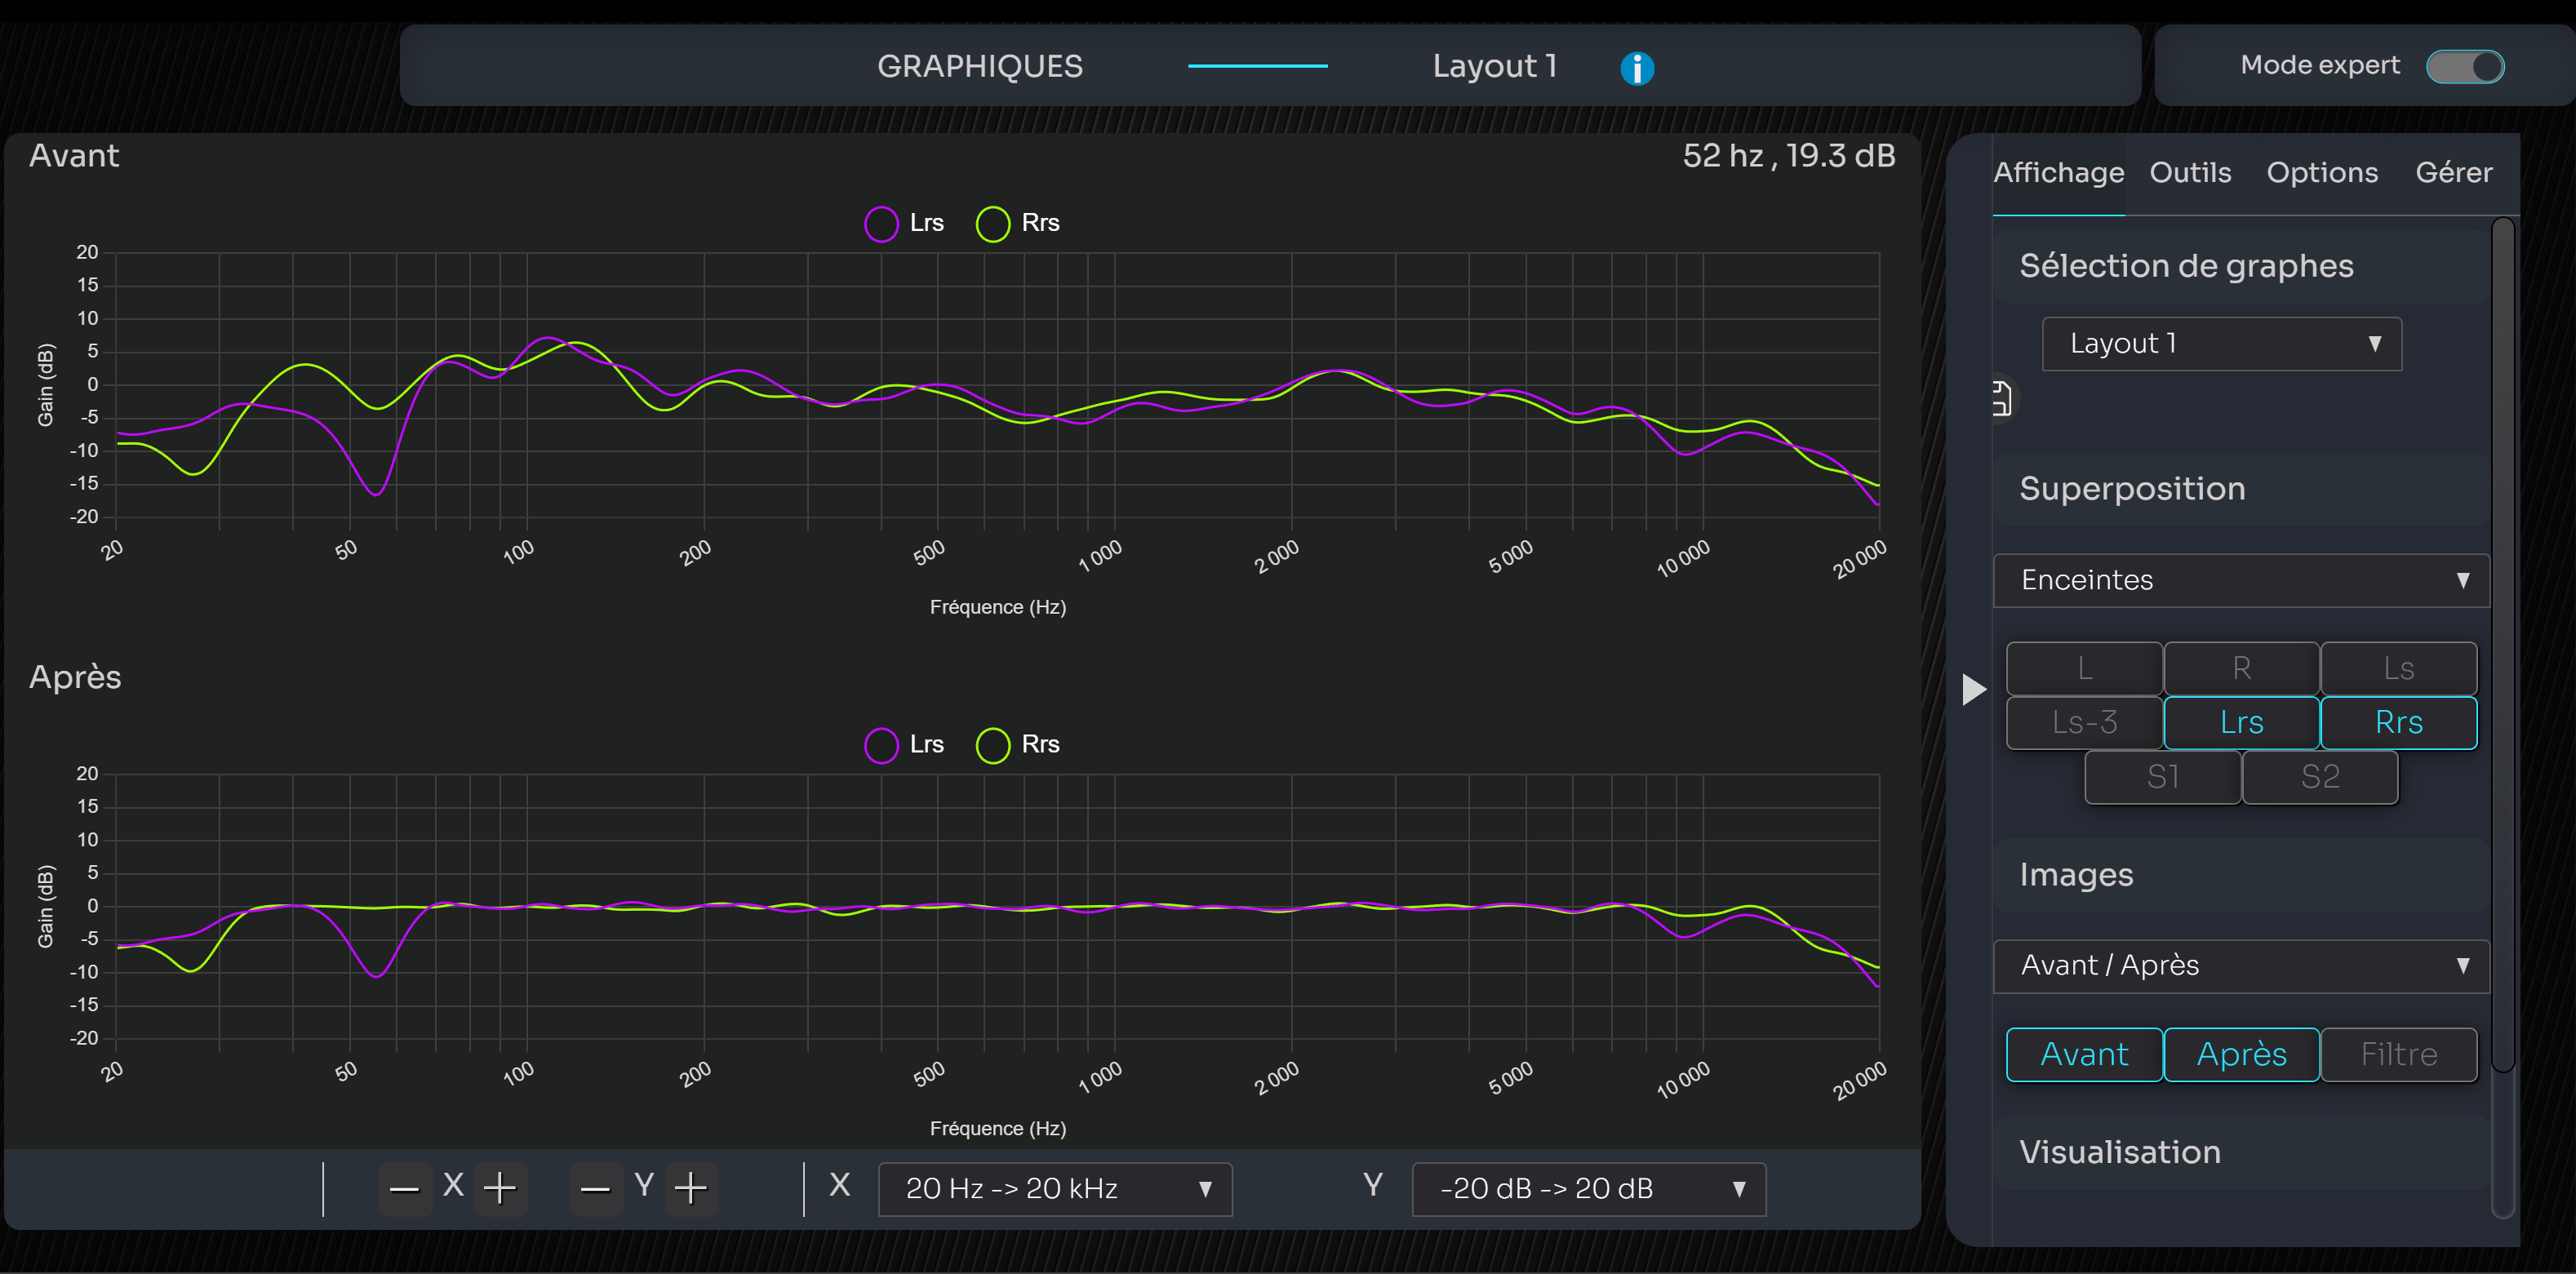
Task: Disable the Lrs speaker overlay button
Action: point(2241,722)
